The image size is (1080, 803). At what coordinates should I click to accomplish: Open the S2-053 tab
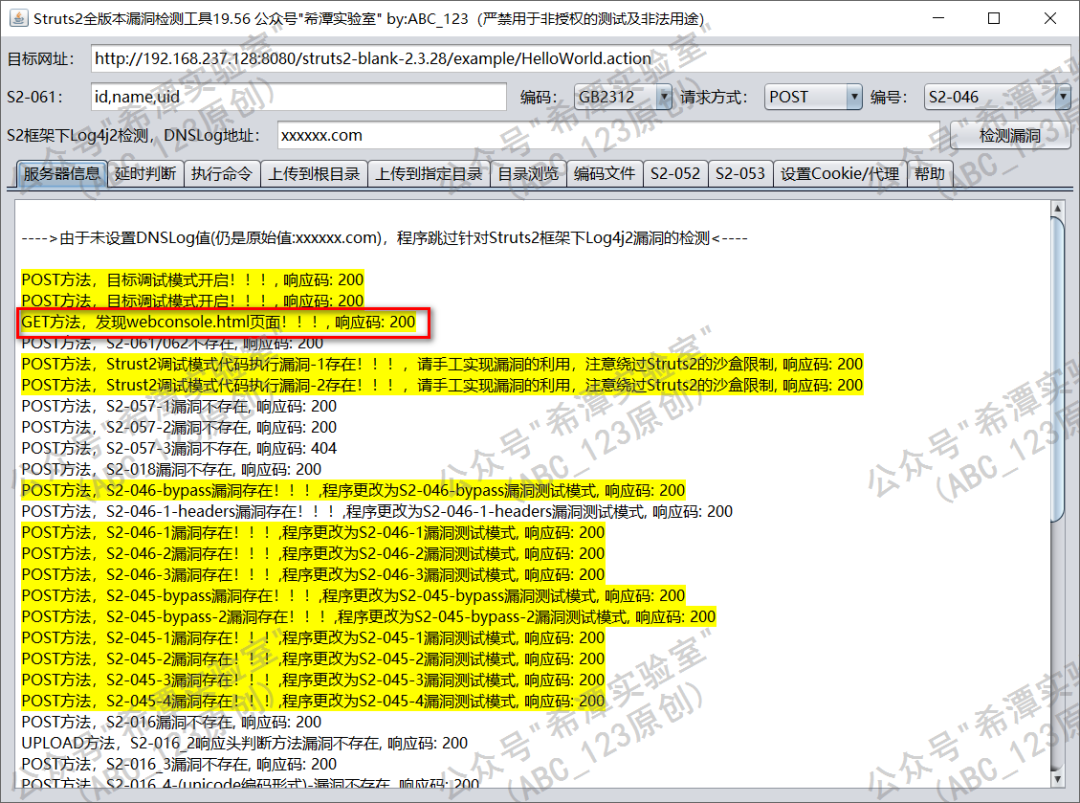[x=740, y=174]
